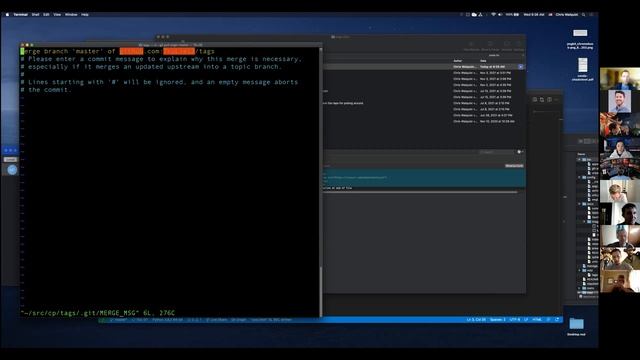
Task: Click the volume icon in menu bar
Action: point(500,14)
